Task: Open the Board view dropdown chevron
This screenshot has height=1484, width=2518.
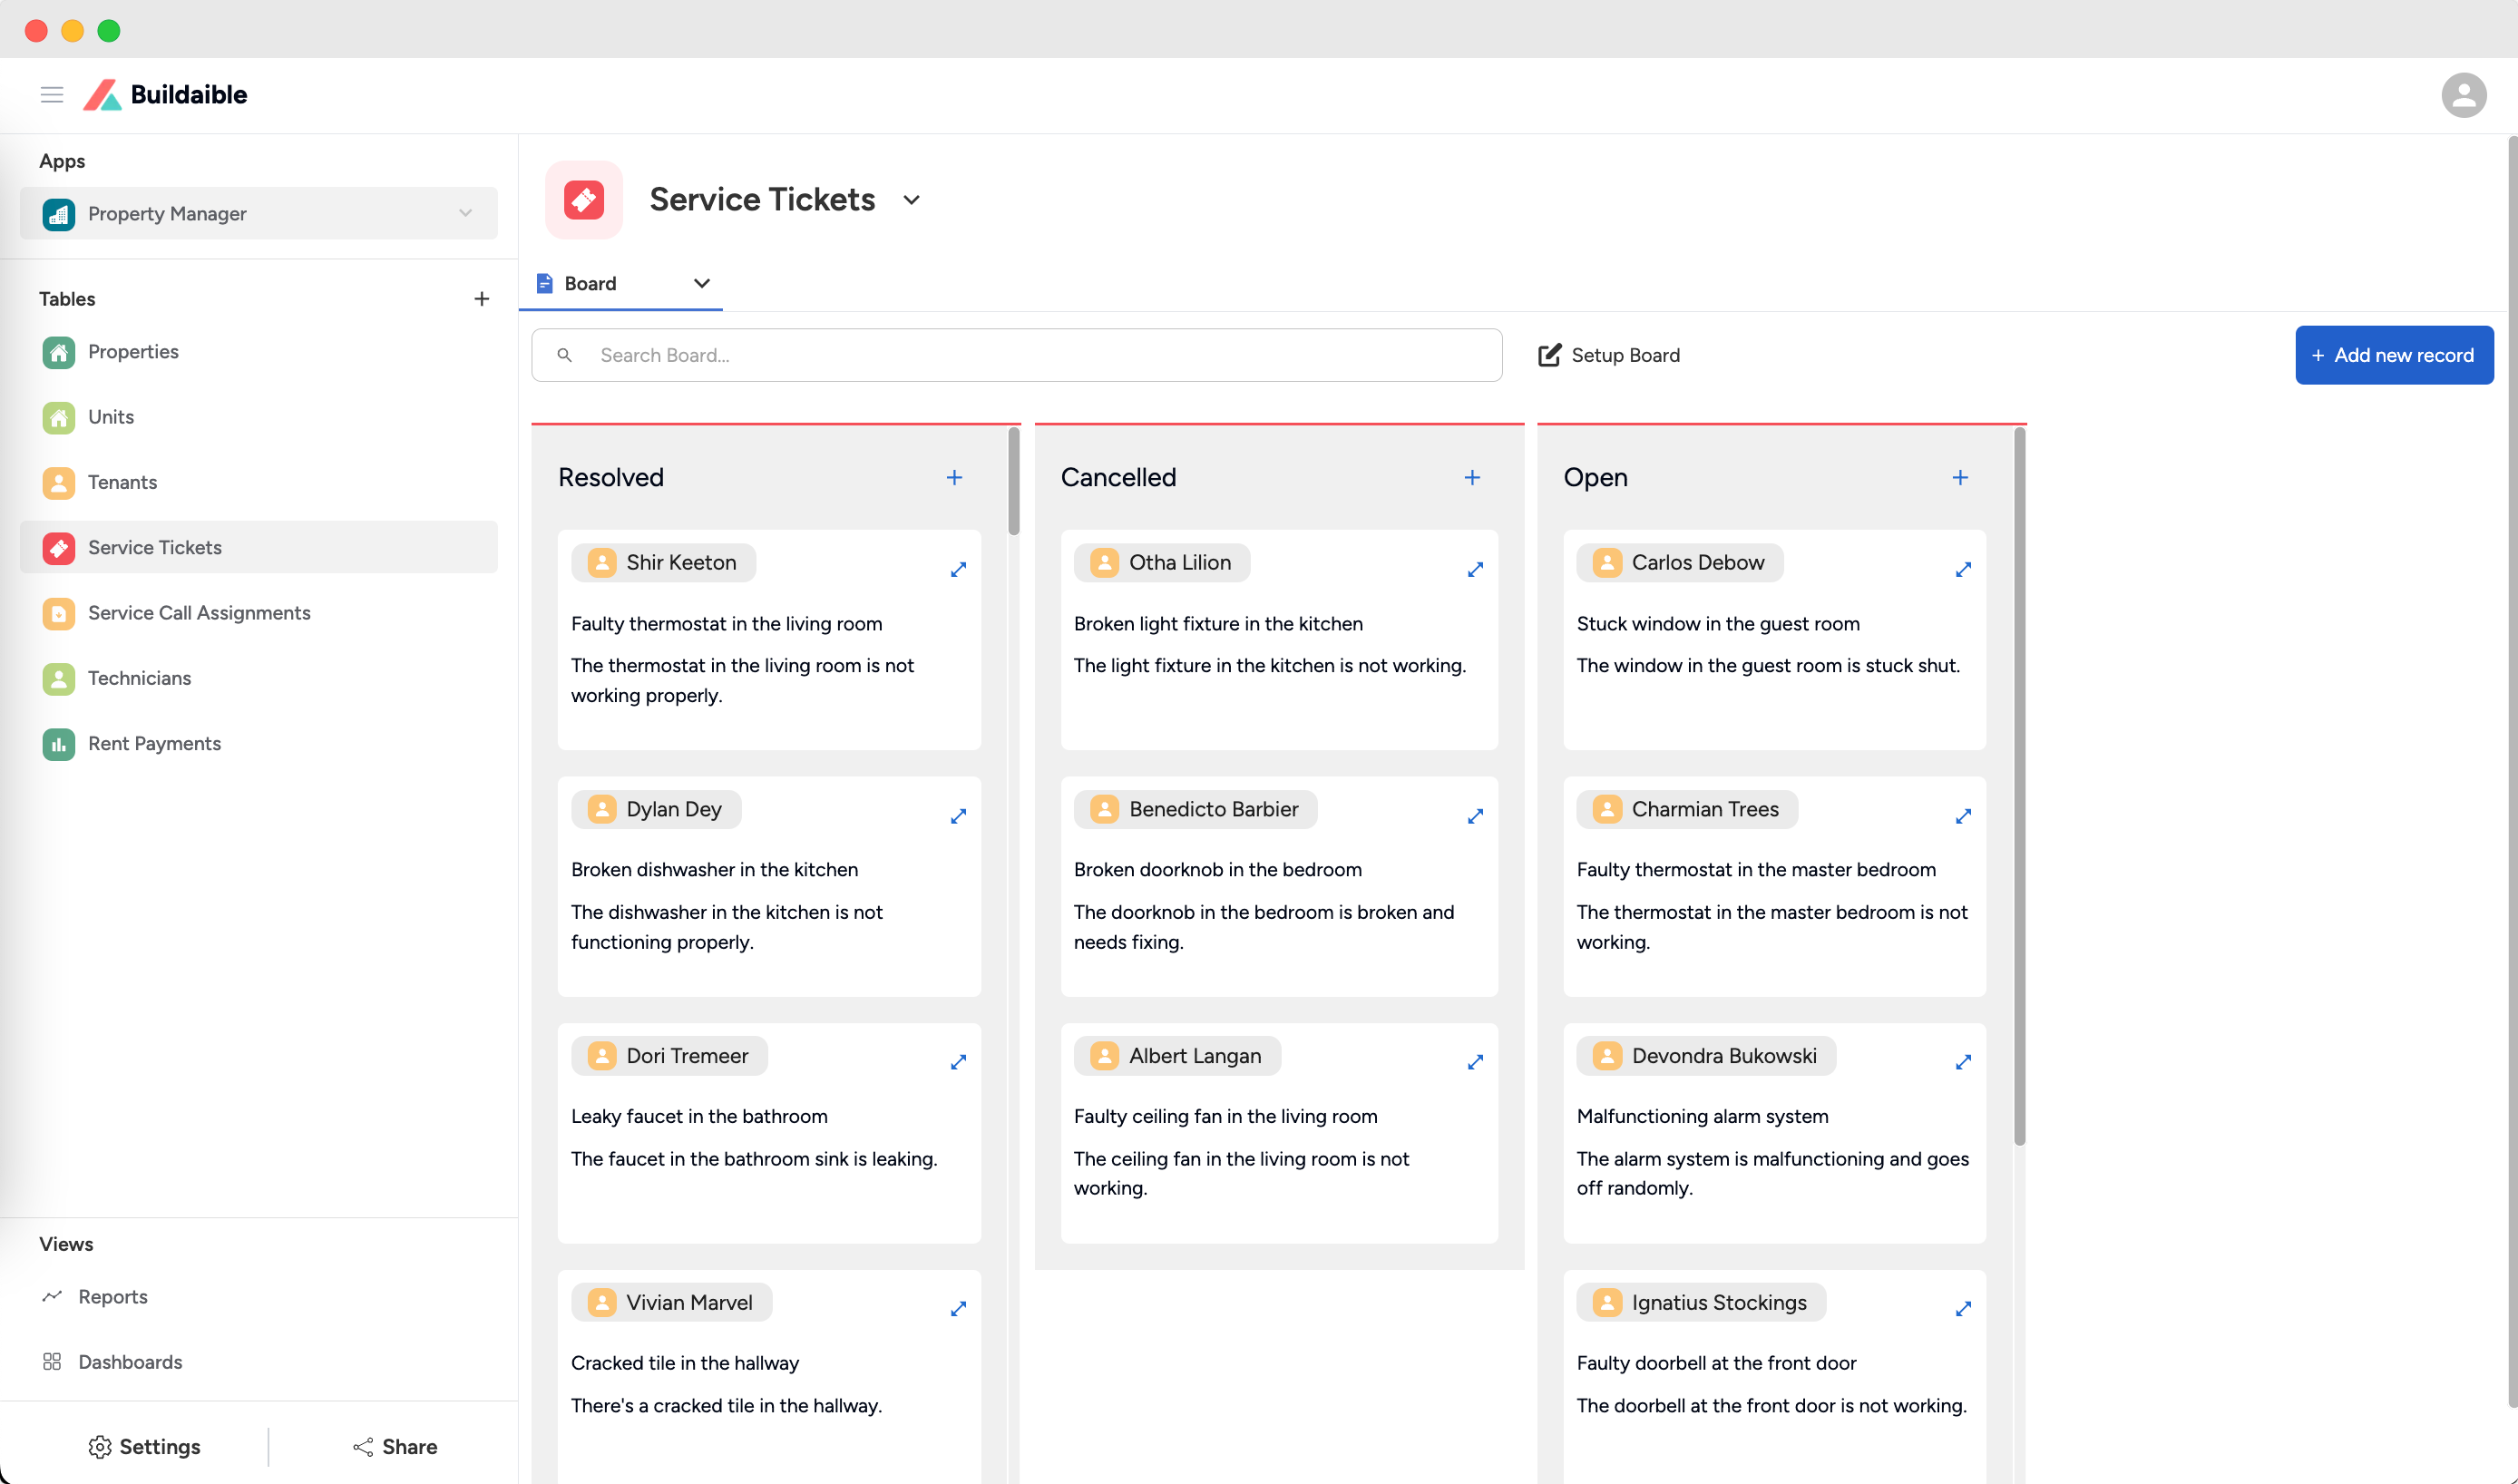Action: (x=702, y=284)
